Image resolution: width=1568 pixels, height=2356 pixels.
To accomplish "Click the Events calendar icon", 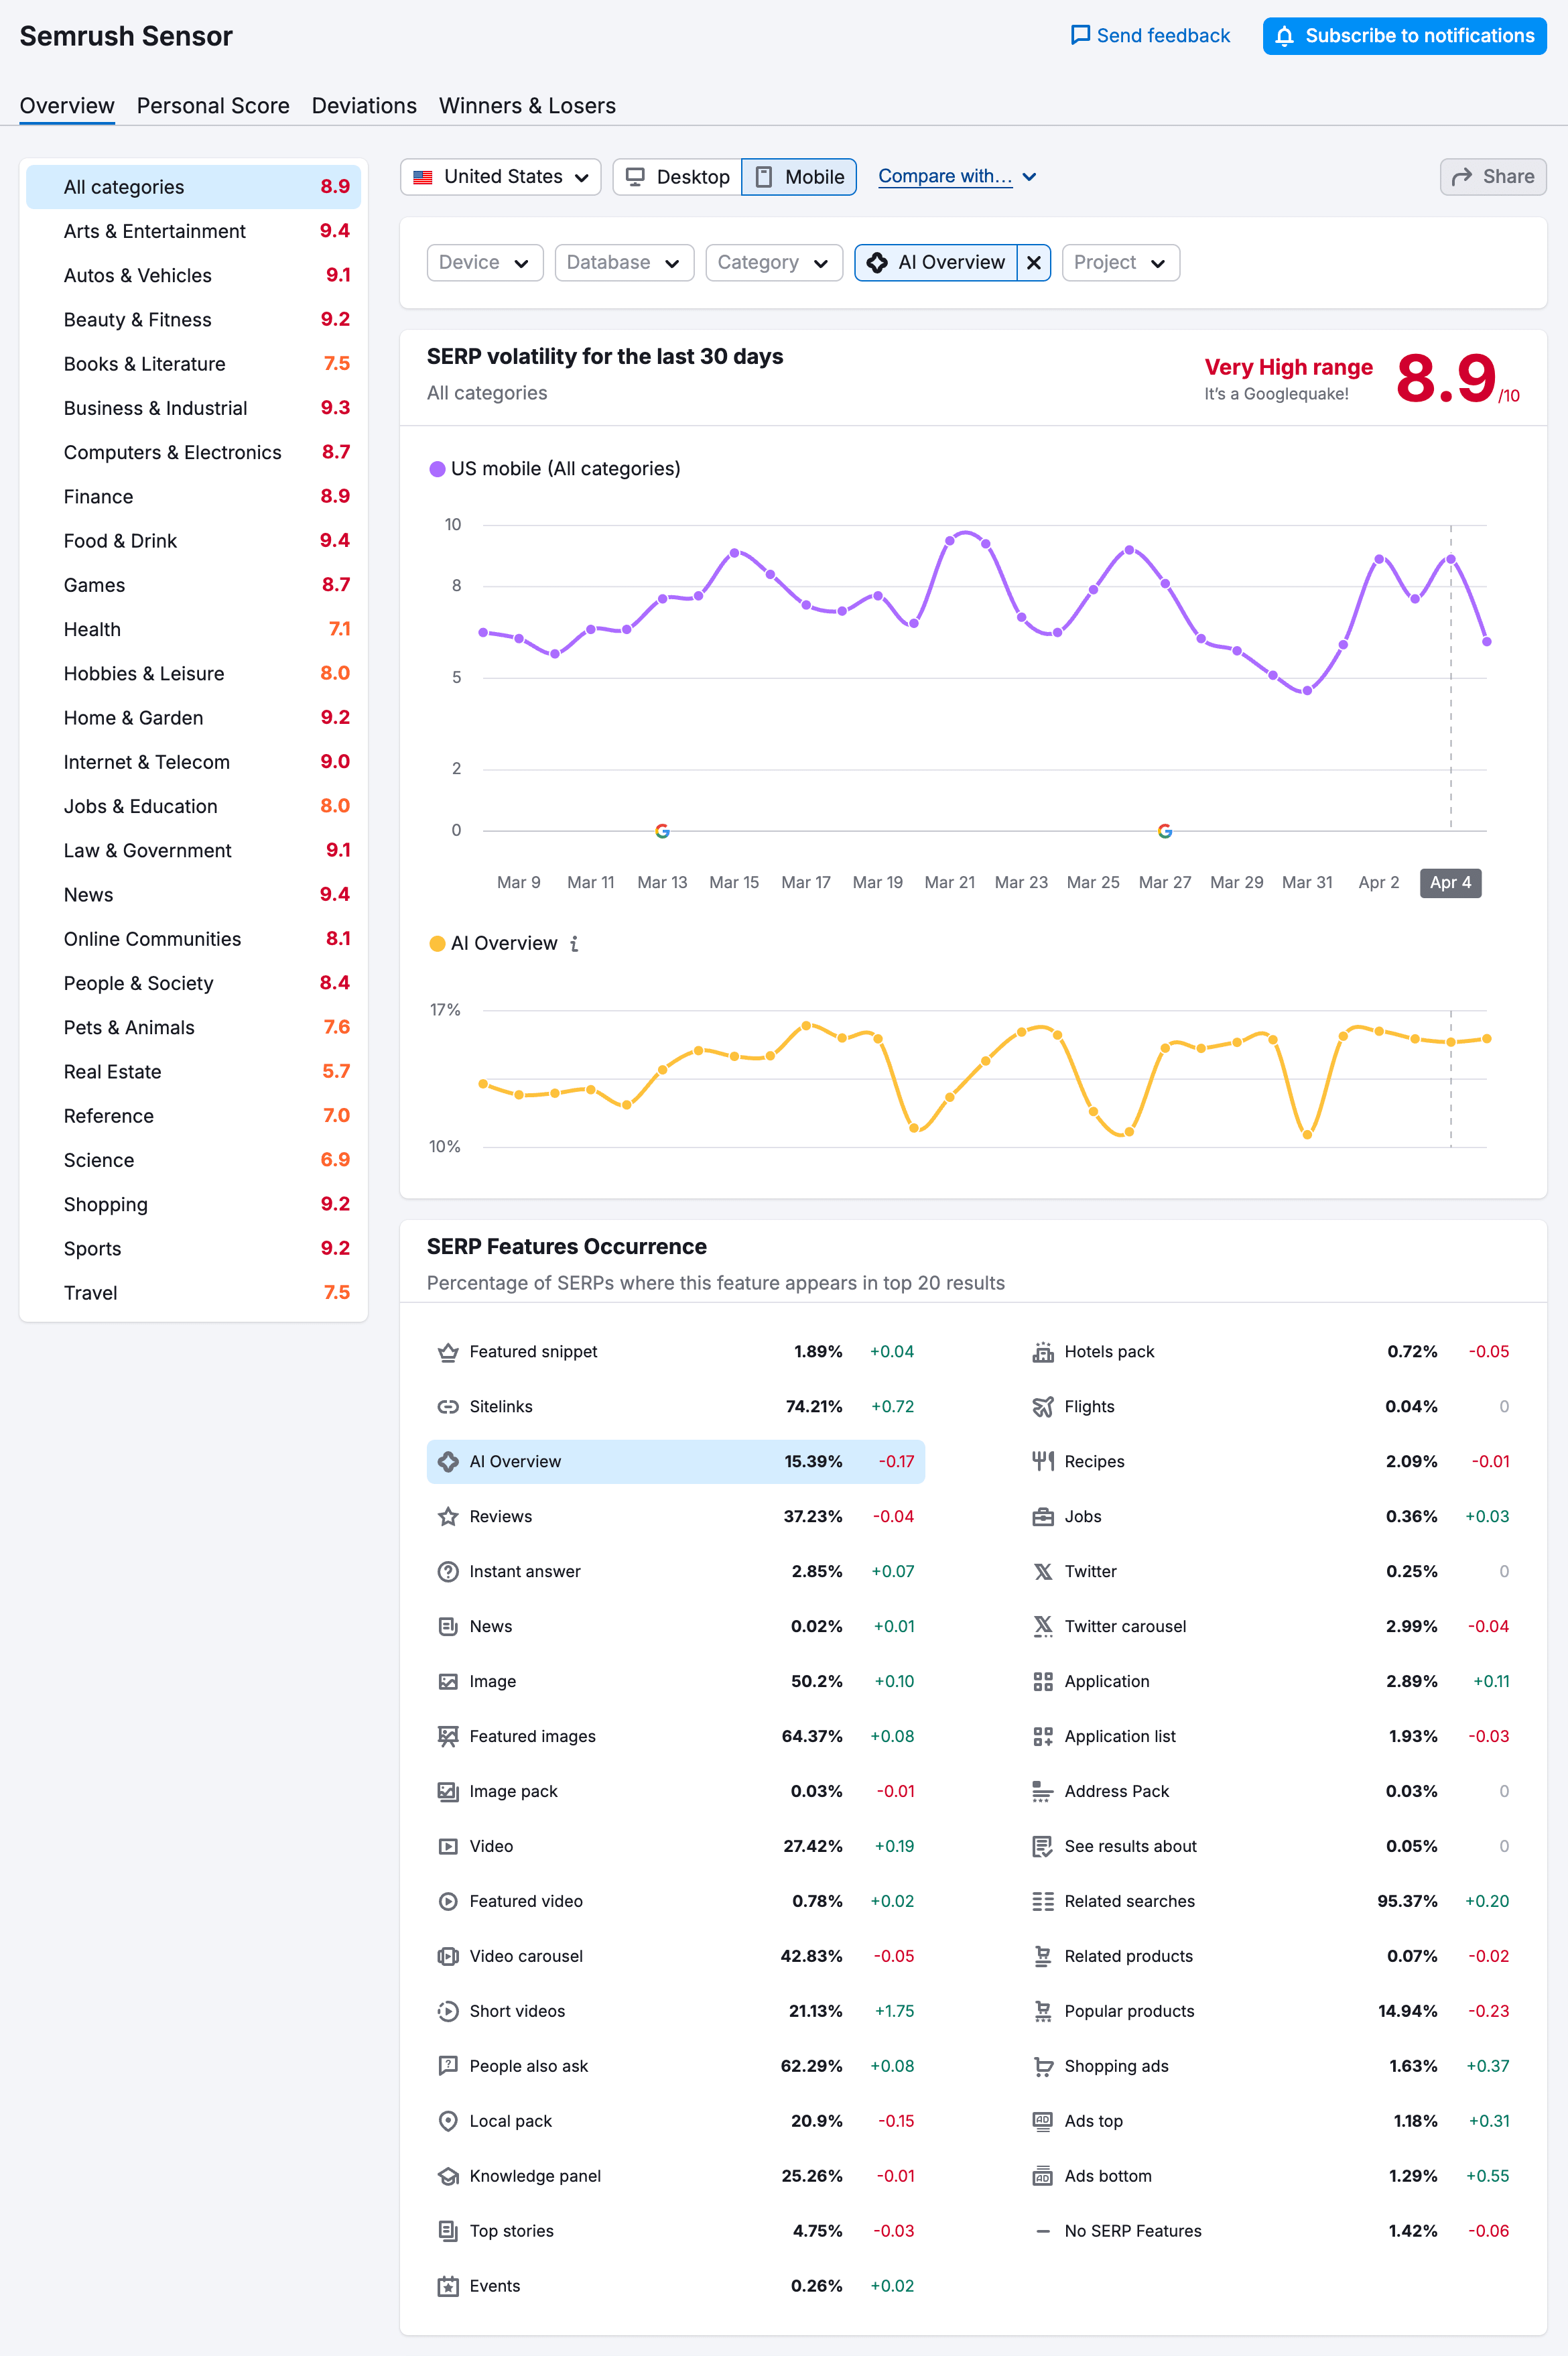I will 448,2287.
